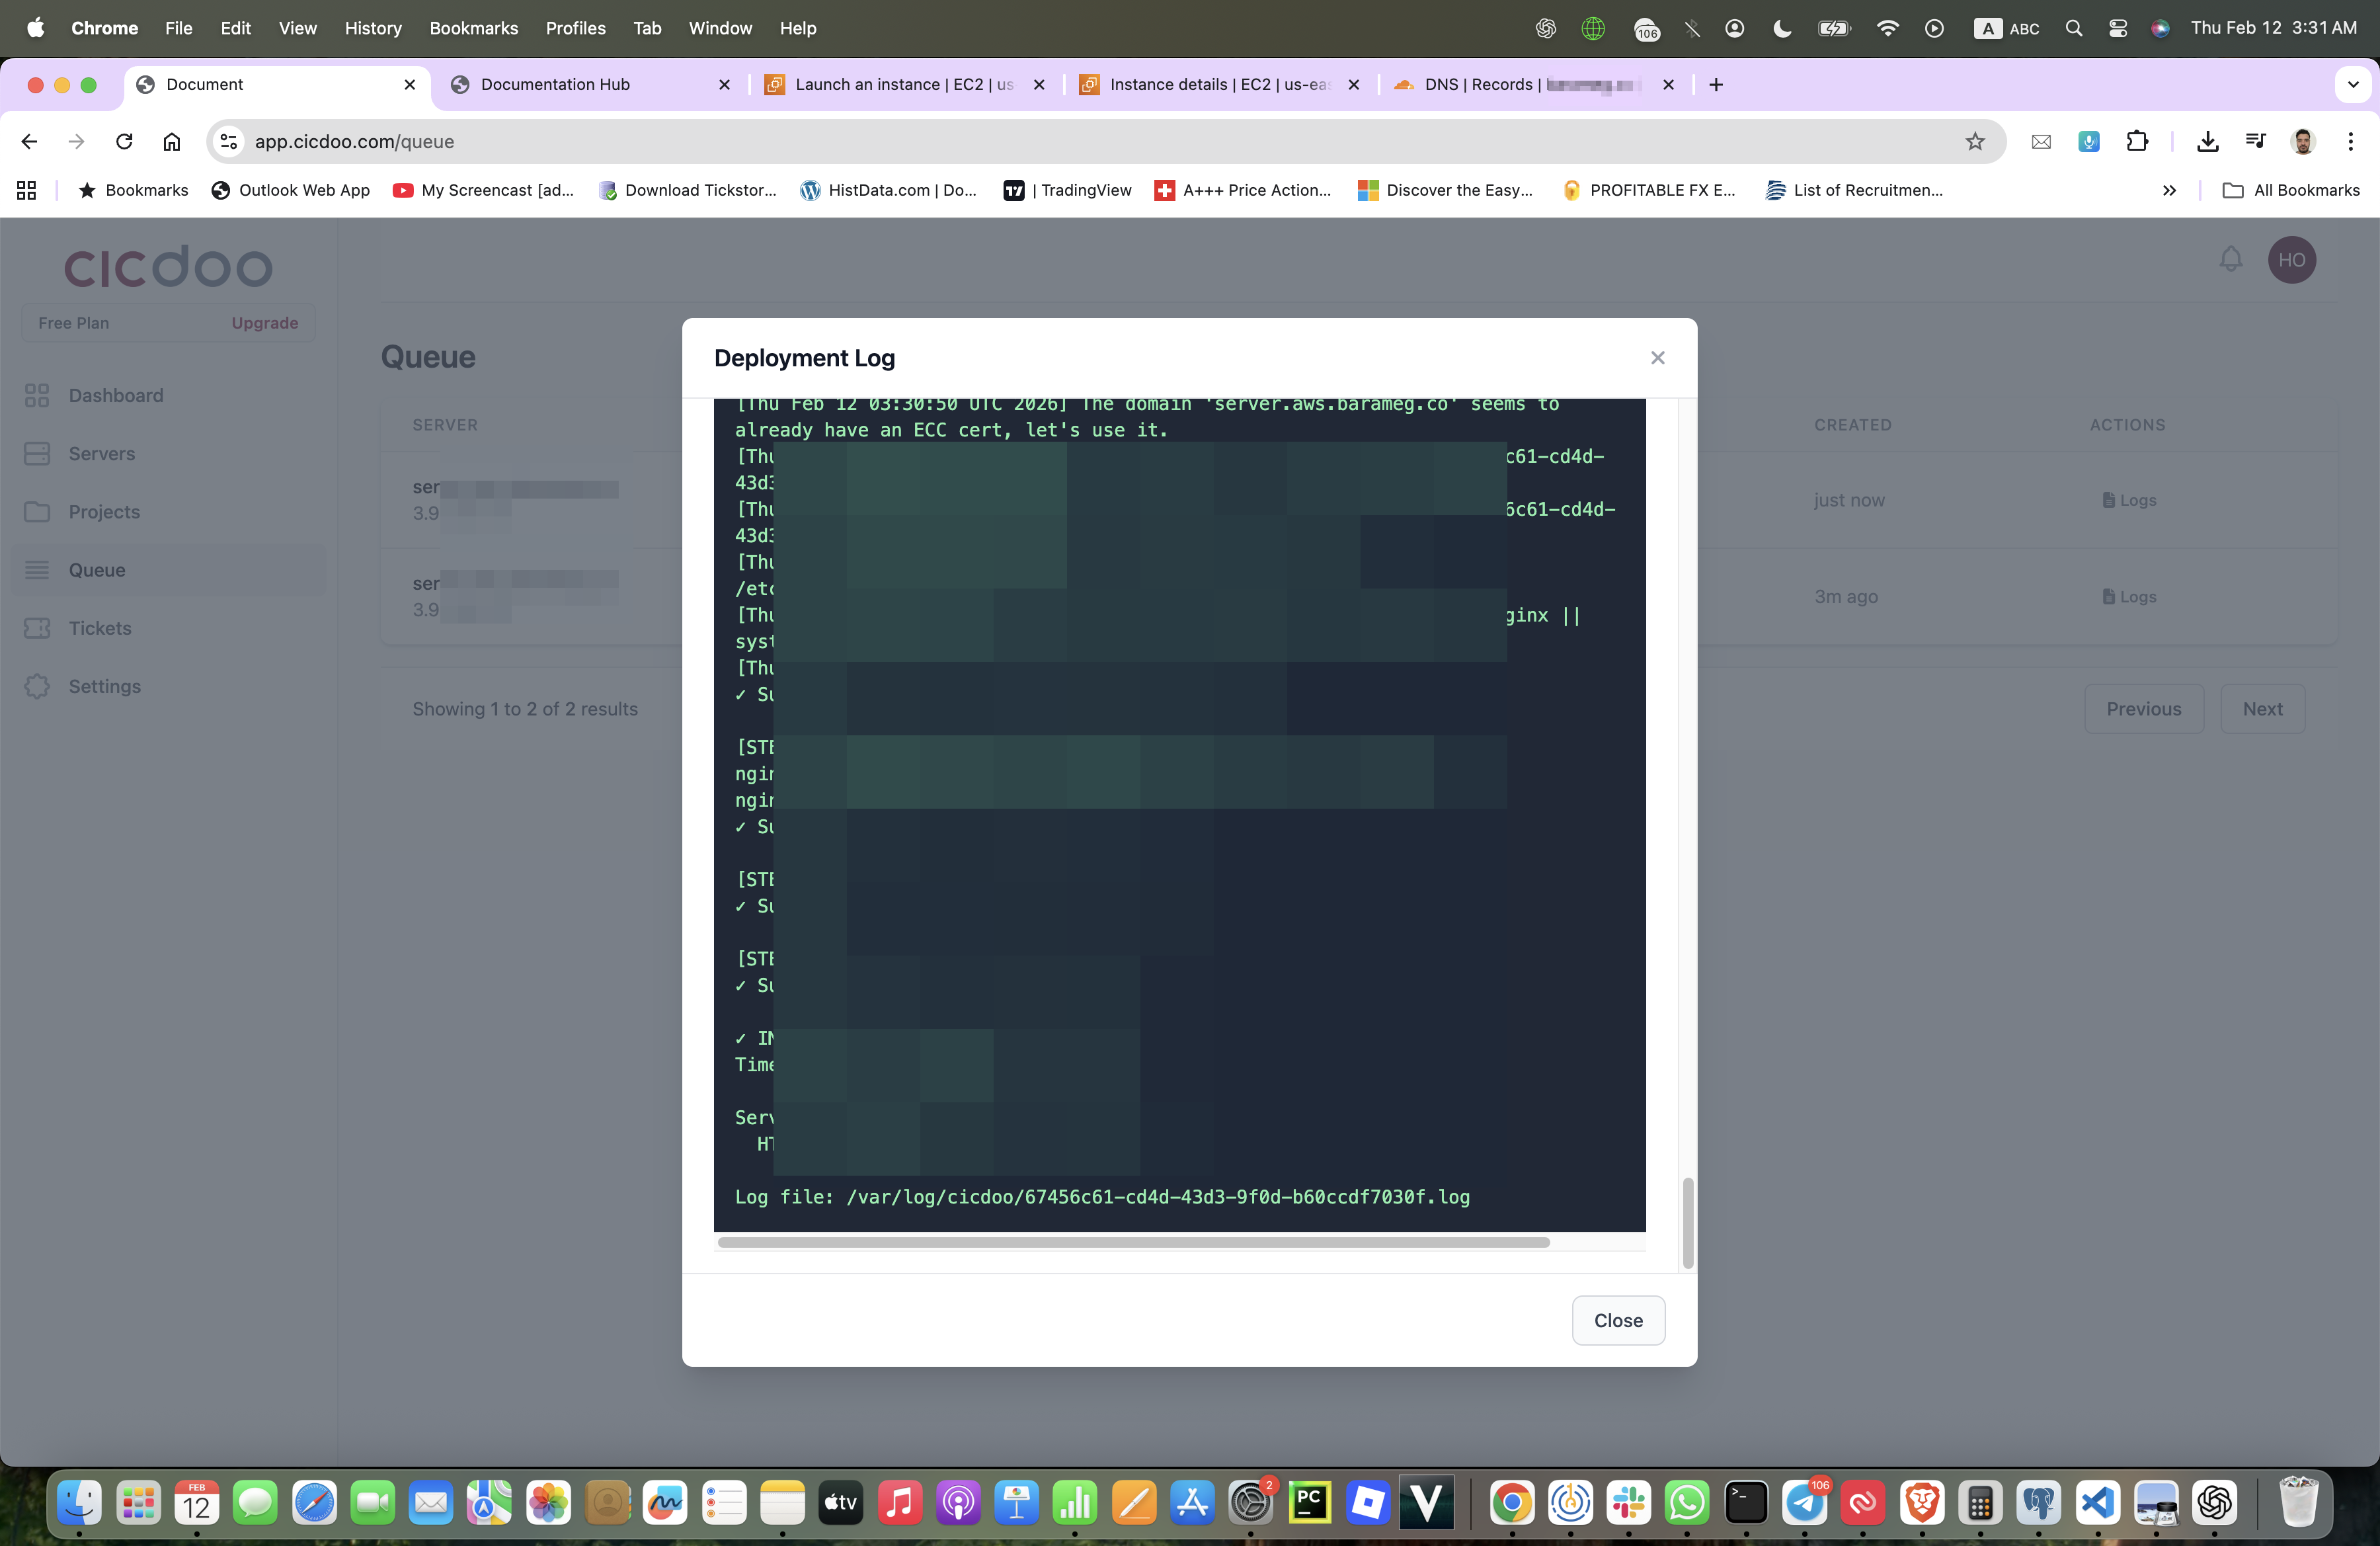
Task: Open the Projects folder icon in sidebar
Action: tap(37, 511)
